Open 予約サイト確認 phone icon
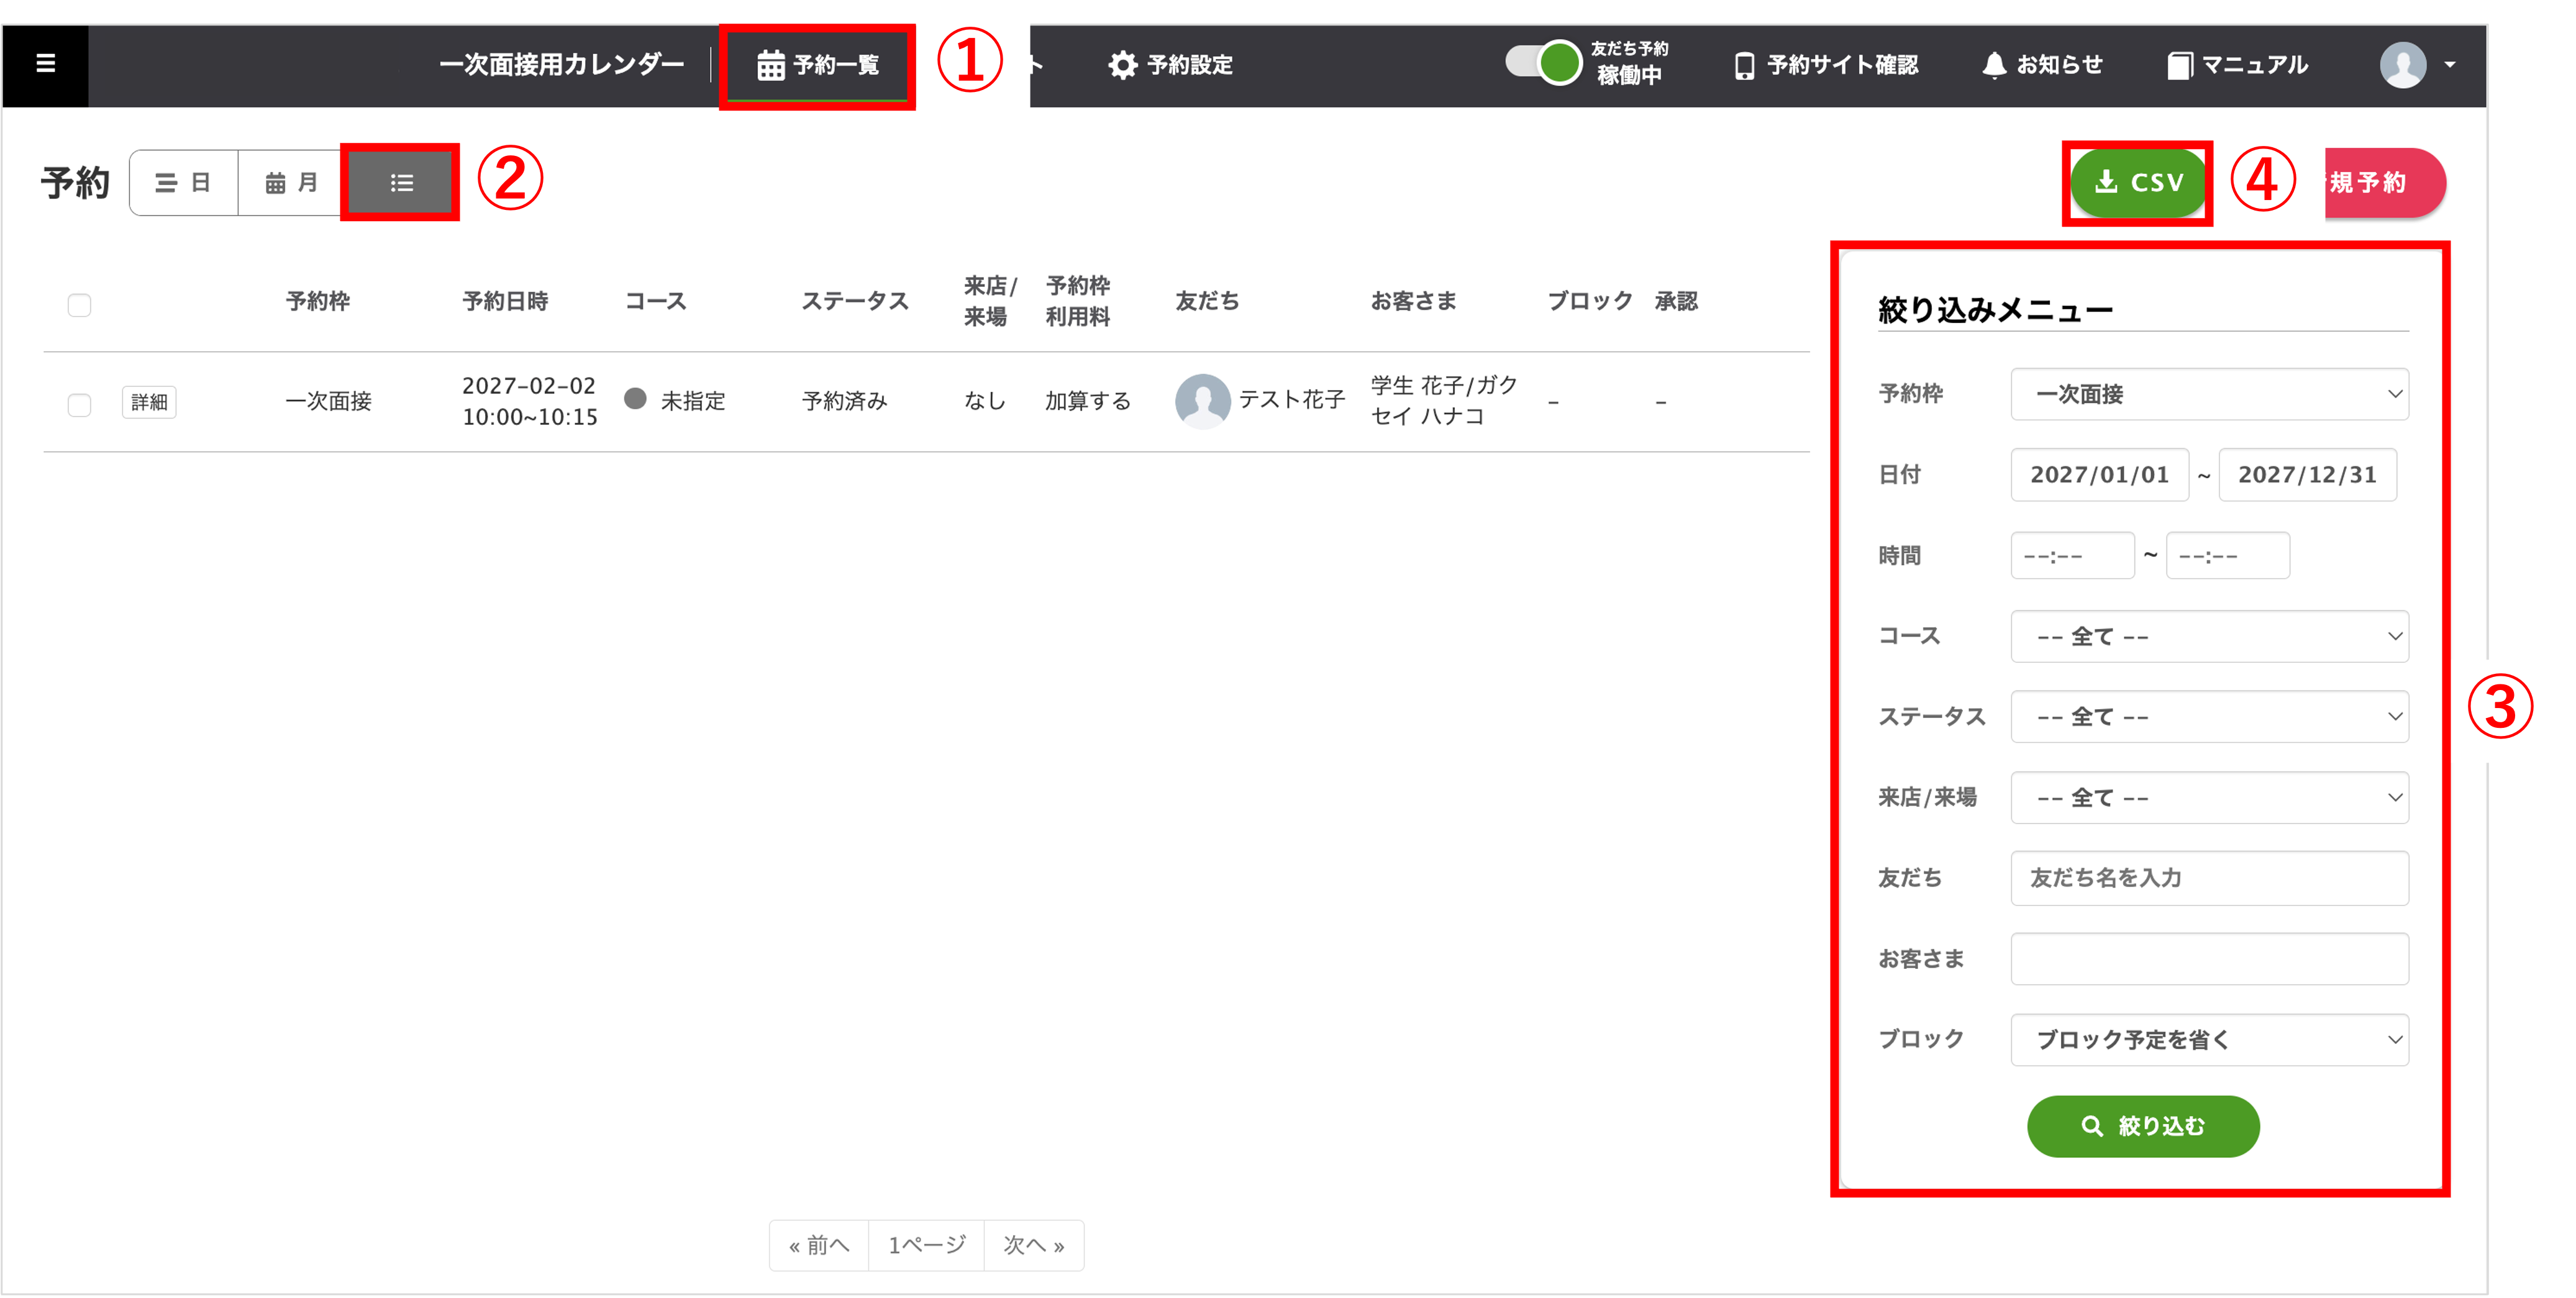 point(1744,65)
